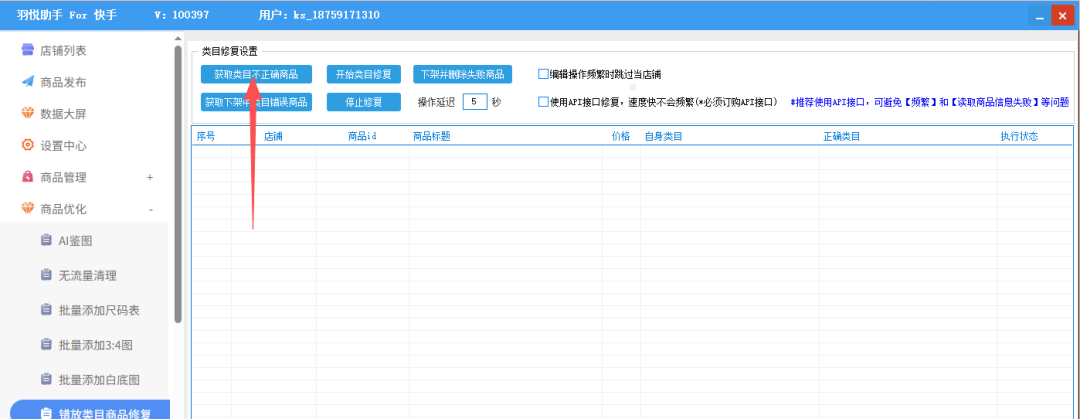Select 商品优化 menu label

(63, 210)
